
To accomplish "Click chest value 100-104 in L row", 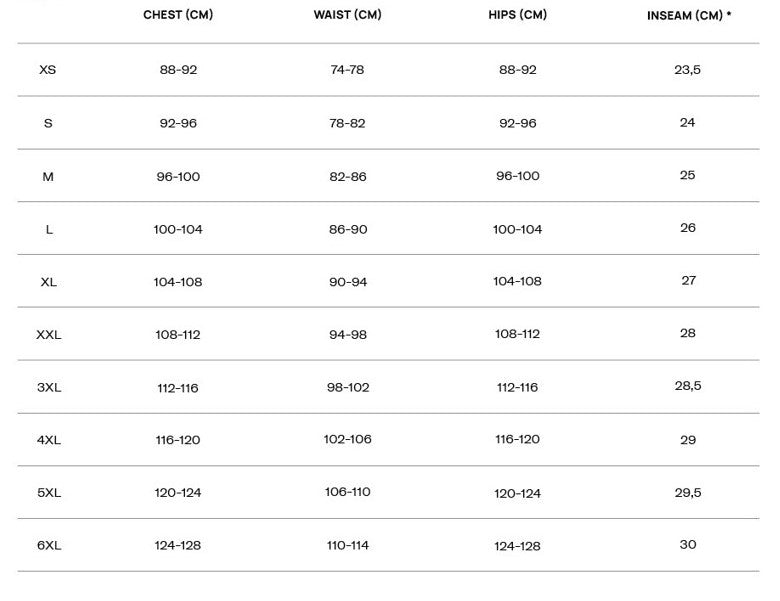I will [x=178, y=229].
